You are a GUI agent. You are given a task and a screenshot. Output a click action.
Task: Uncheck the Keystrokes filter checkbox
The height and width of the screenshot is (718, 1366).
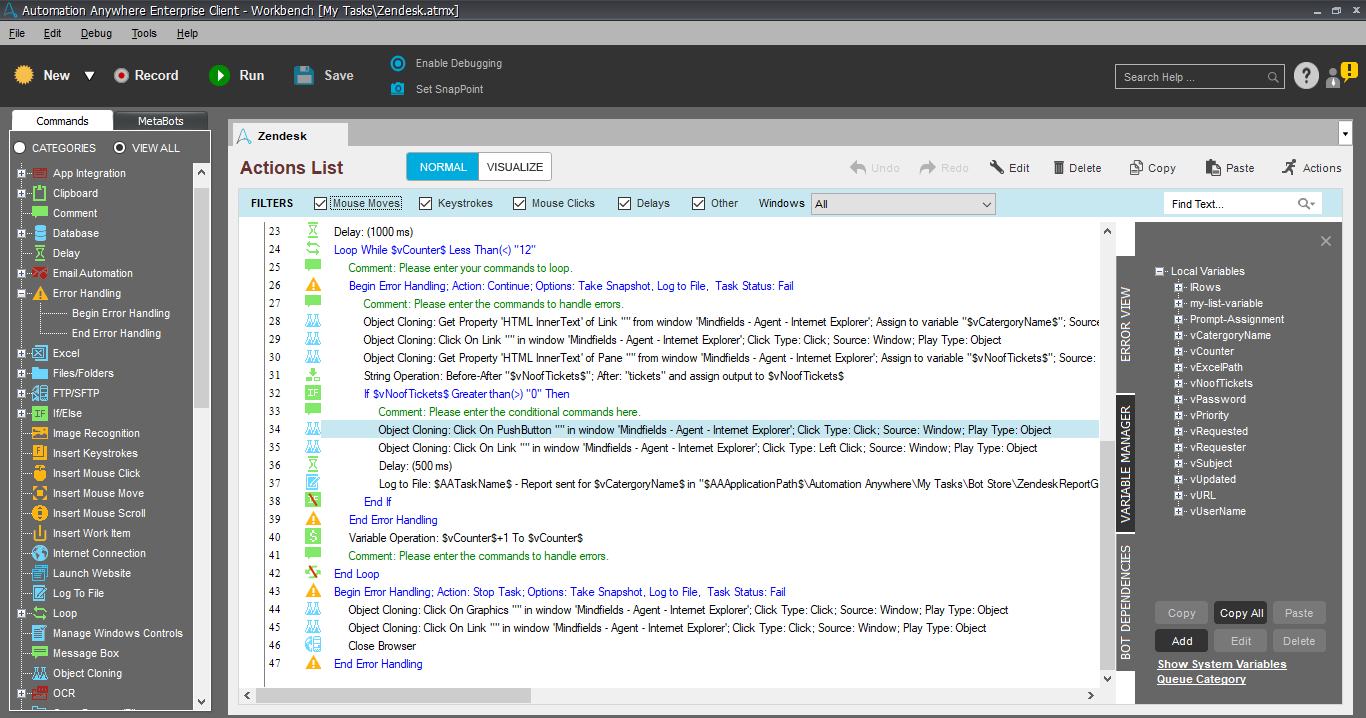point(425,204)
